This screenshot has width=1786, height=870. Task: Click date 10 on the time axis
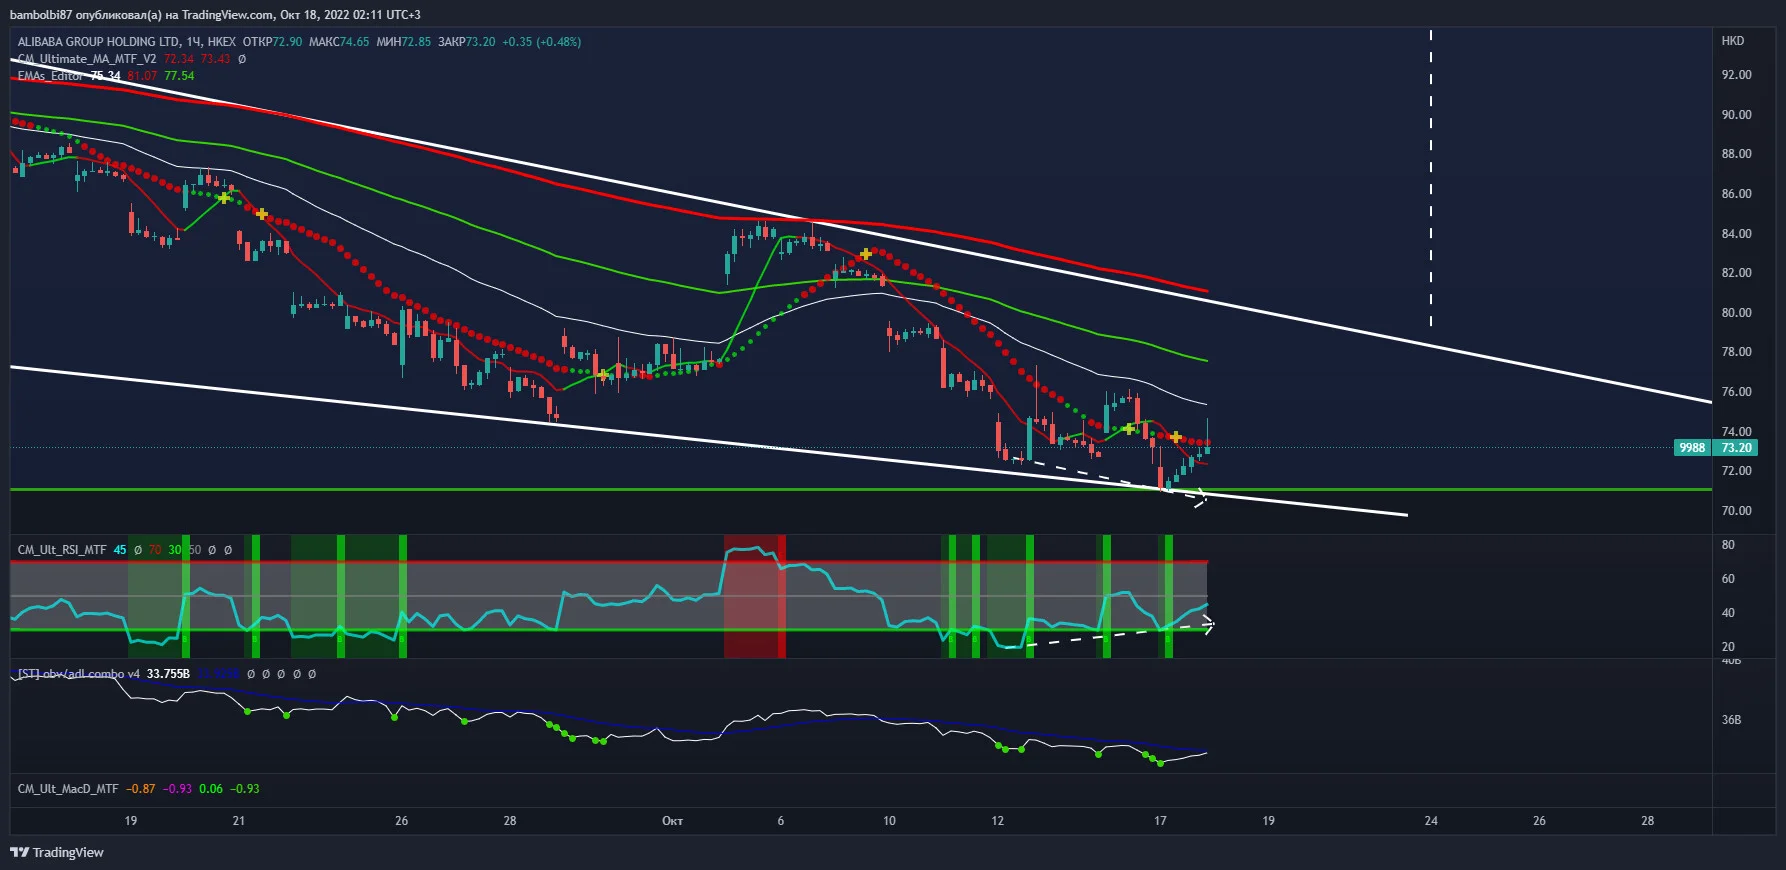click(x=889, y=821)
